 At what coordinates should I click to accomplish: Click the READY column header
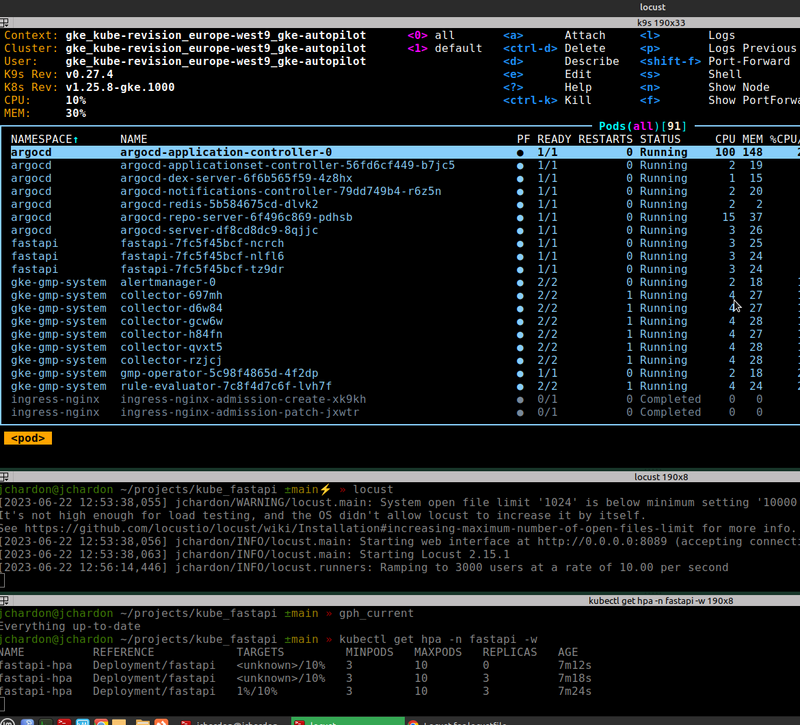coord(554,139)
